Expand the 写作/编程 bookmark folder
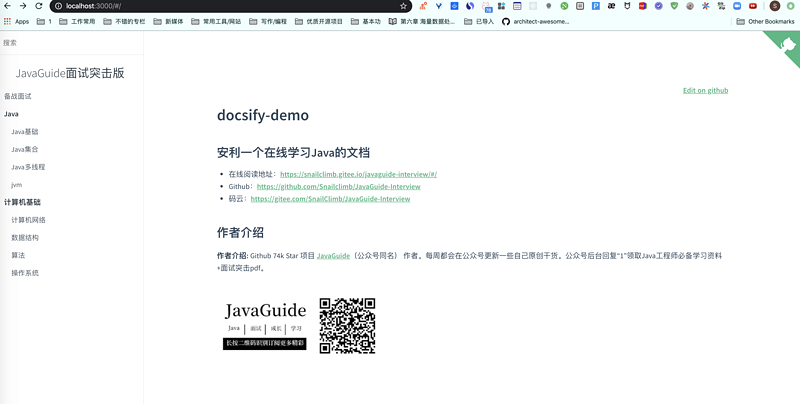The height and width of the screenshot is (404, 800). click(x=268, y=21)
